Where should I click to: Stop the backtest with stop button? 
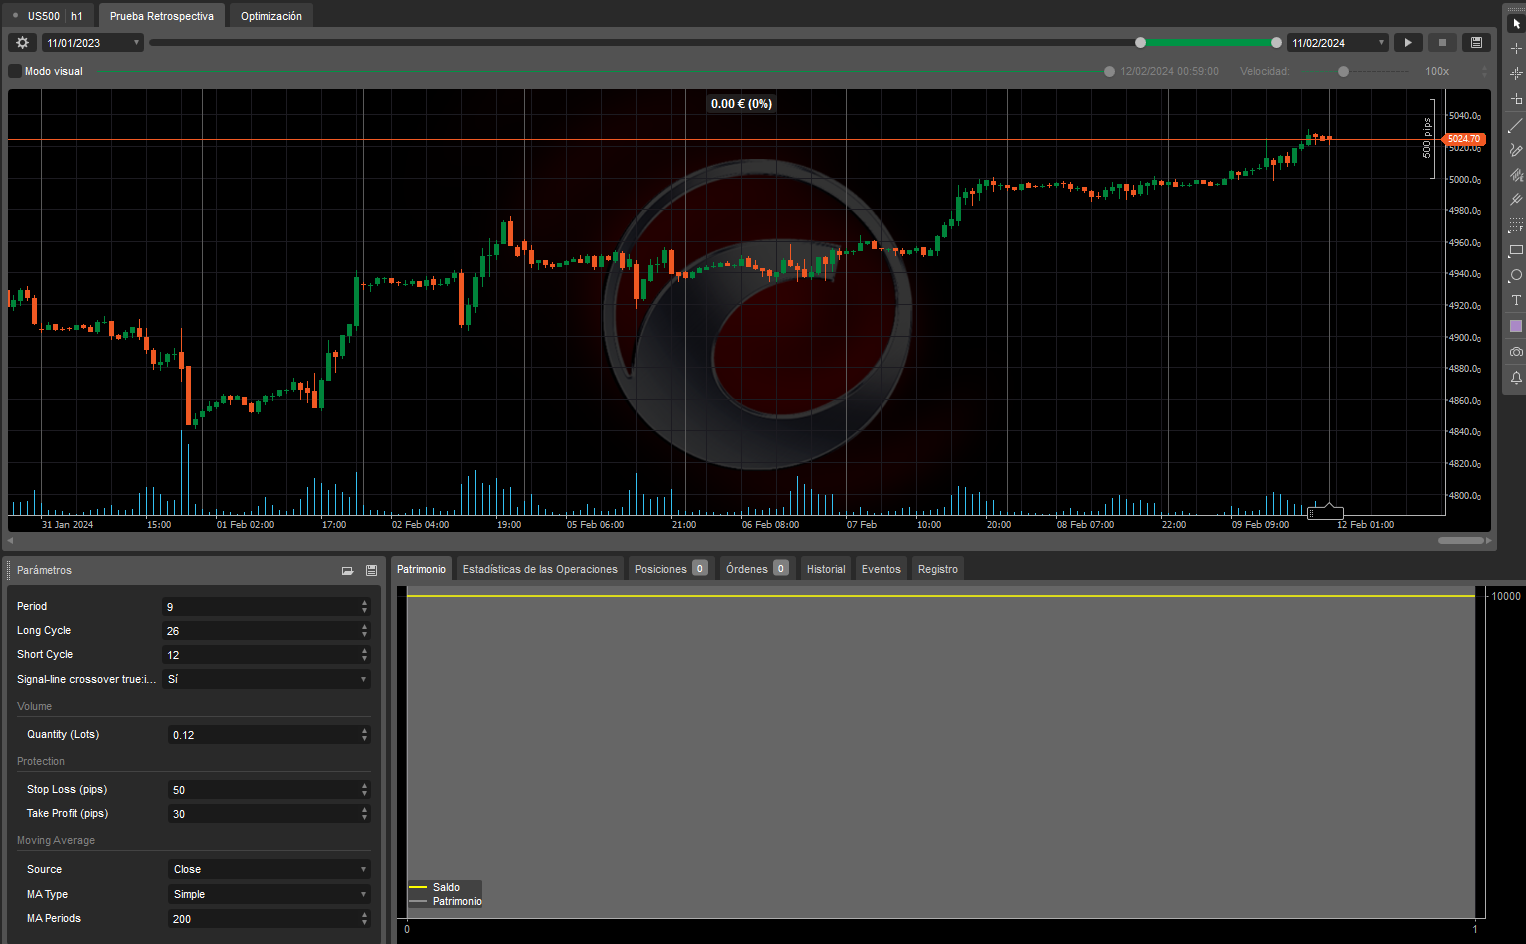1442,43
